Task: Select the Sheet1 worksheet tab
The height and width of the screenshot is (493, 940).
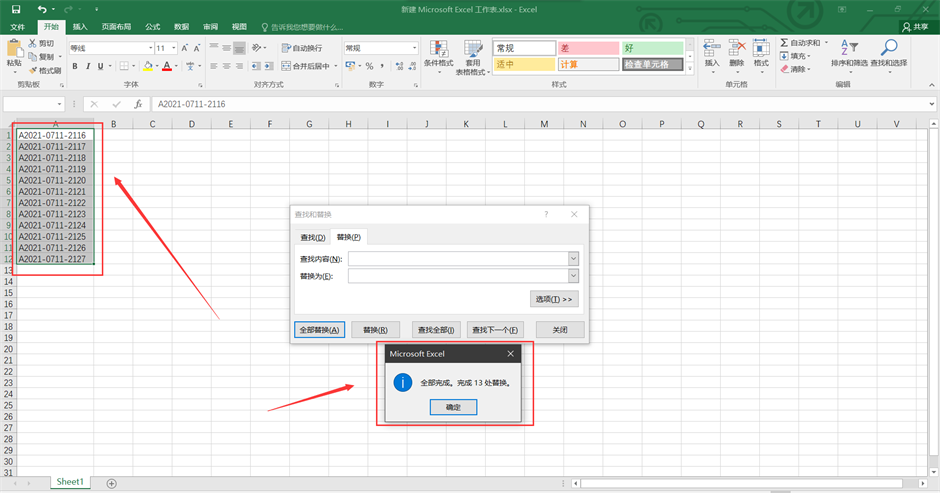Action: 70,482
